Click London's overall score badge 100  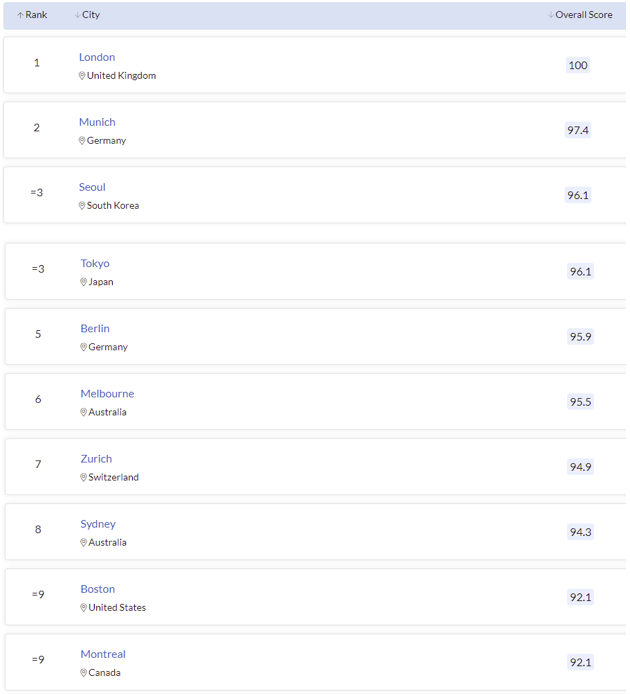point(578,65)
